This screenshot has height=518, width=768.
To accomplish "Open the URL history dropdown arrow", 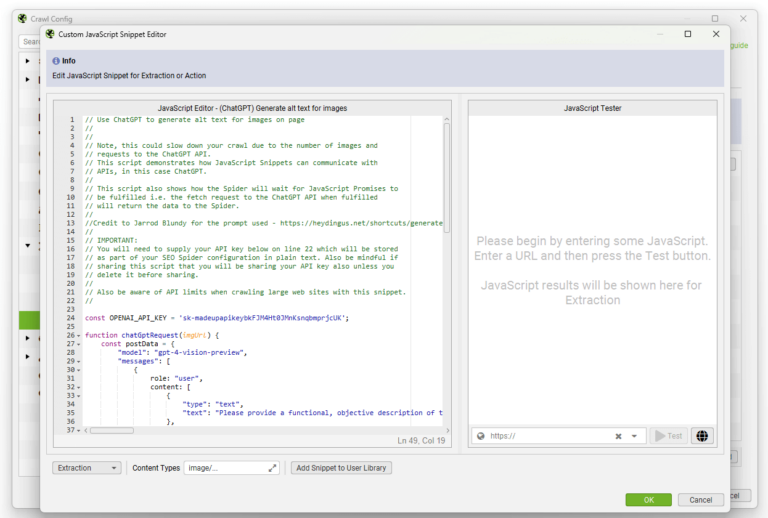I will point(634,436).
